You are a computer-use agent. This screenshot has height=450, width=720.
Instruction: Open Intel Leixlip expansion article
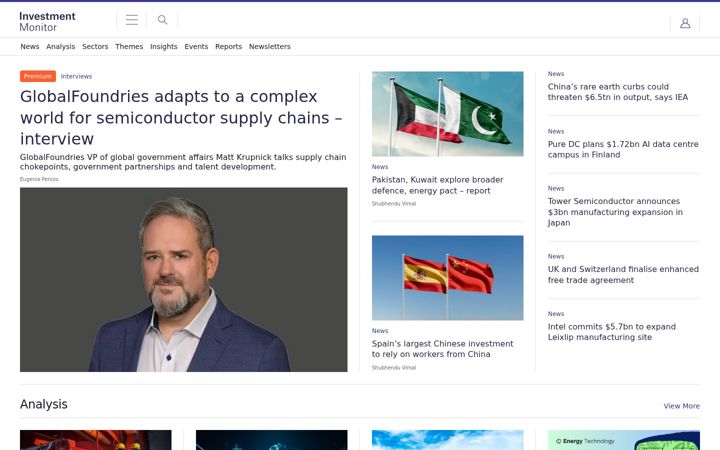click(612, 332)
